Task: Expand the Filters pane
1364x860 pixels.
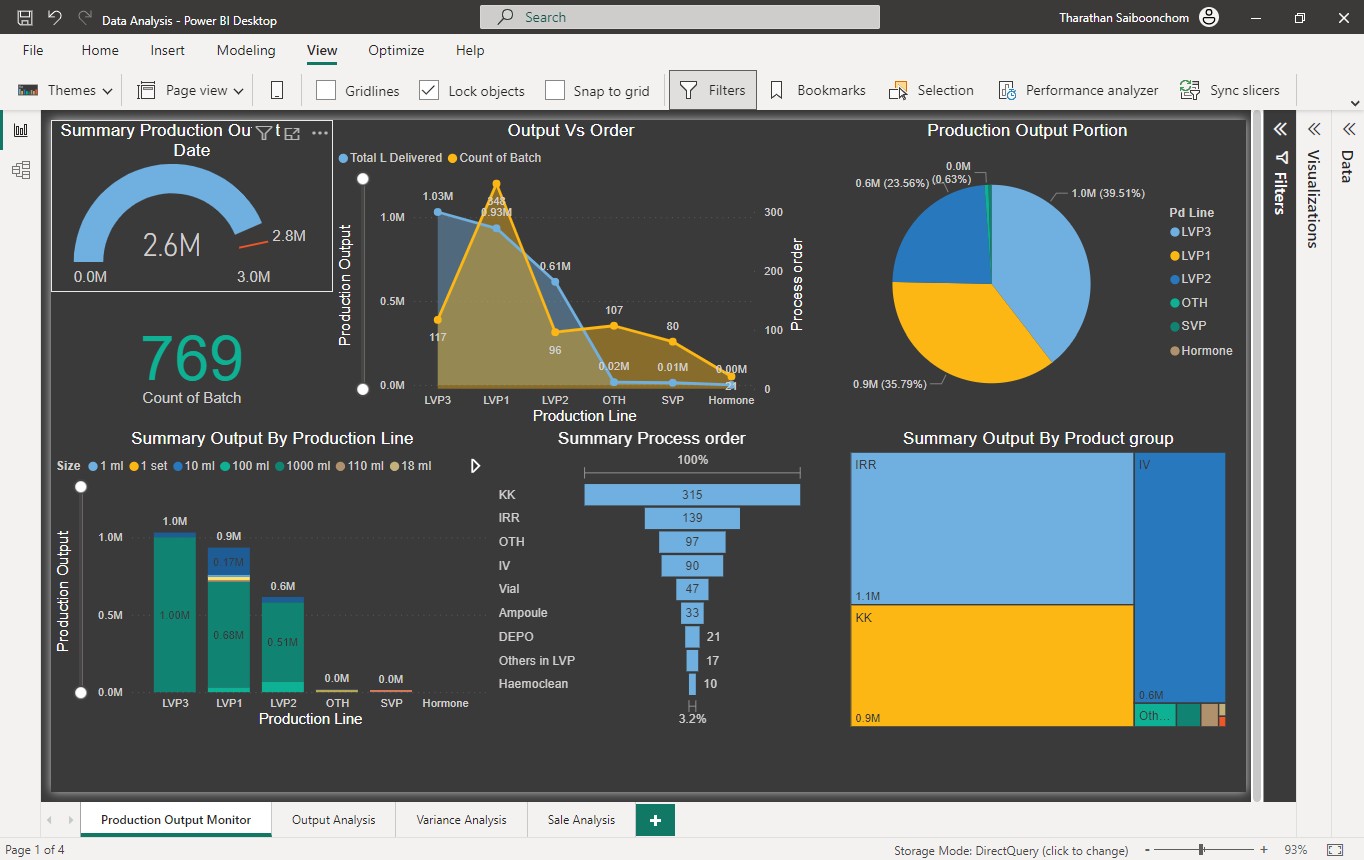Action: [x=1279, y=129]
